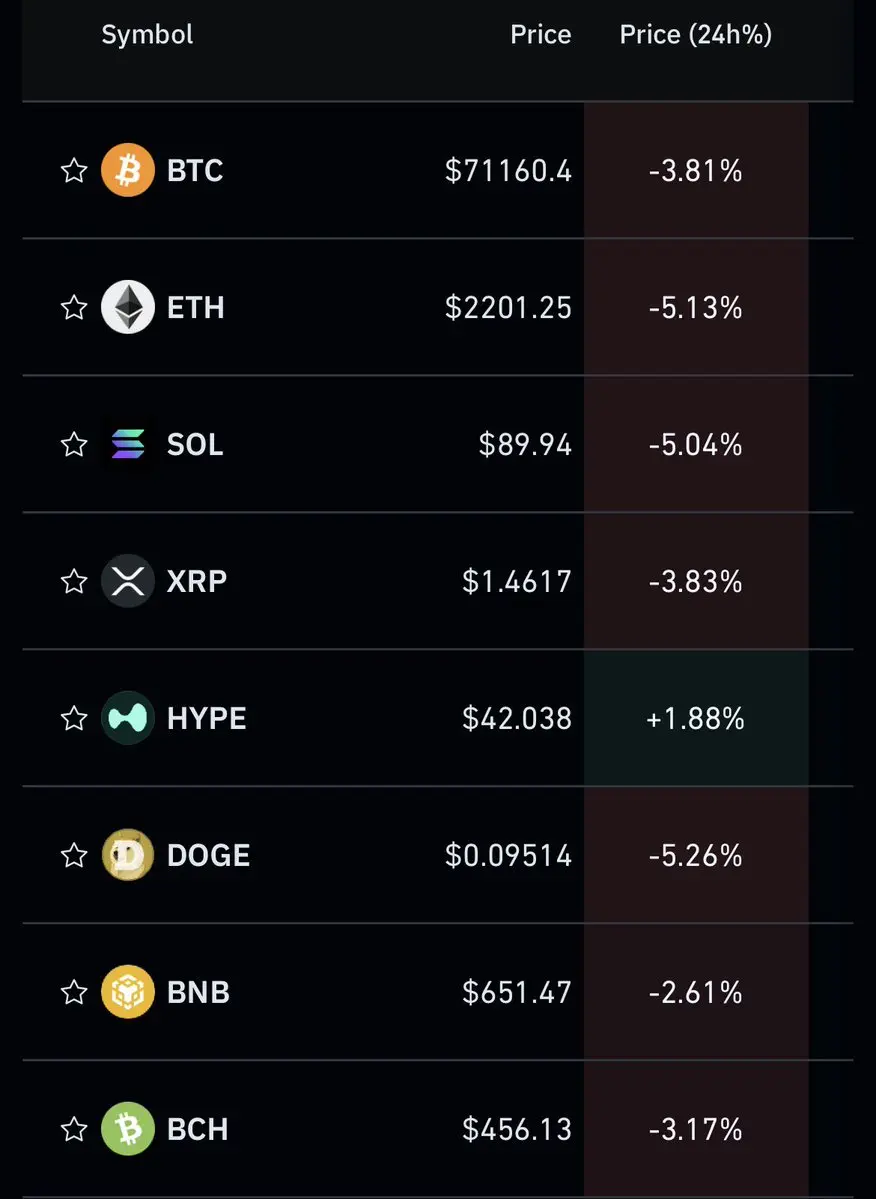Image resolution: width=876 pixels, height=1199 pixels.
Task: Click HYPE's green +1.88% change cell
Action: 696,718
